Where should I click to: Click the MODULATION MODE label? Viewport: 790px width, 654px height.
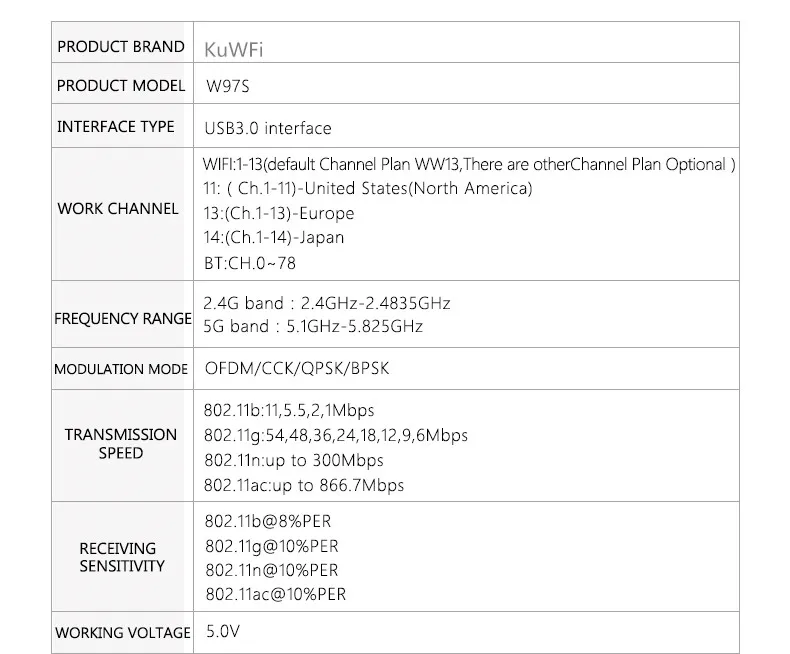tap(121, 369)
